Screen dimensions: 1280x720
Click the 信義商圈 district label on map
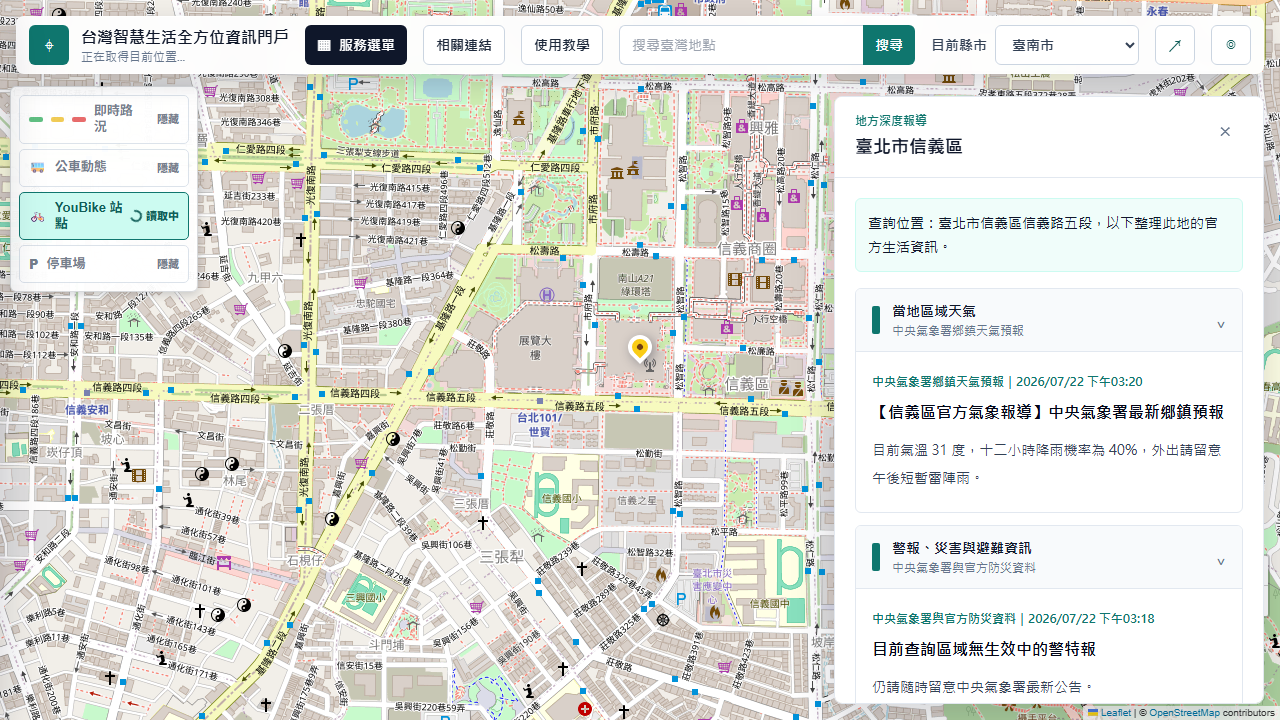(x=748, y=248)
